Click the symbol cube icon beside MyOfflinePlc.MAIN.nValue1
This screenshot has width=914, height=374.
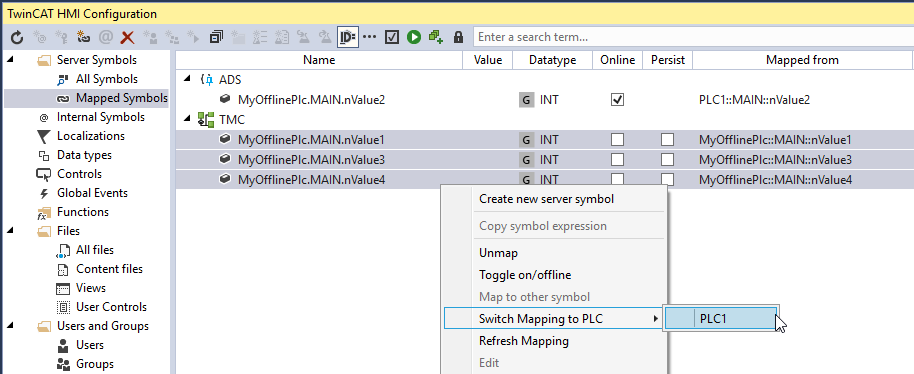(x=225, y=140)
